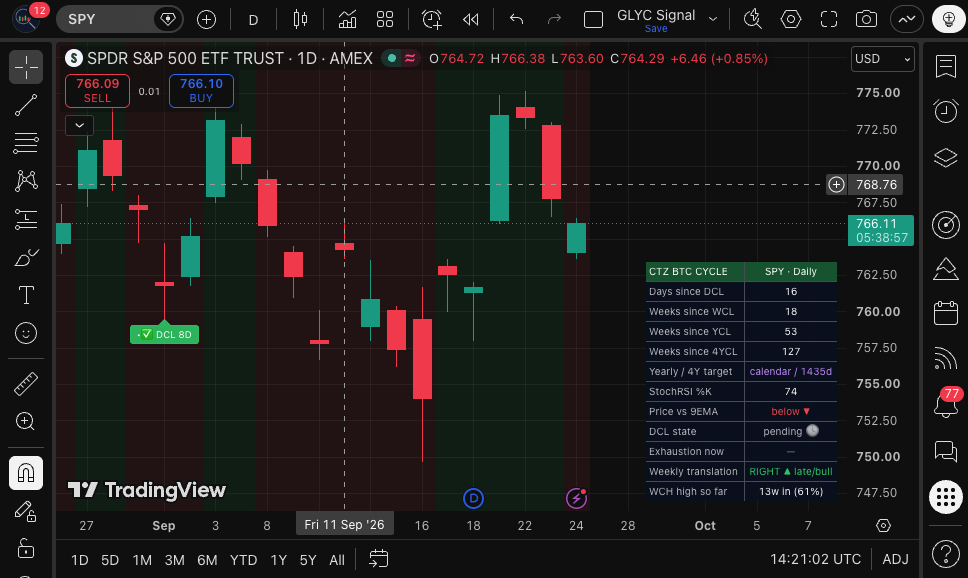Screen dimensions: 968x578
Task: Select the 5Y time range
Action: click(x=307, y=560)
